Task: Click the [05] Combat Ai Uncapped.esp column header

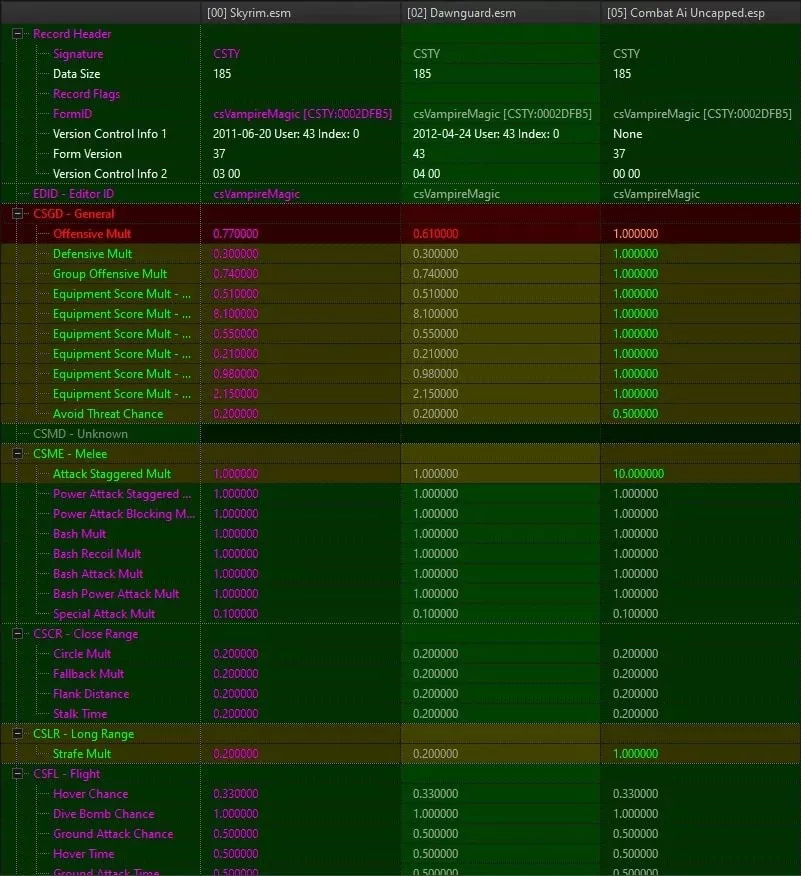Action: 700,12
